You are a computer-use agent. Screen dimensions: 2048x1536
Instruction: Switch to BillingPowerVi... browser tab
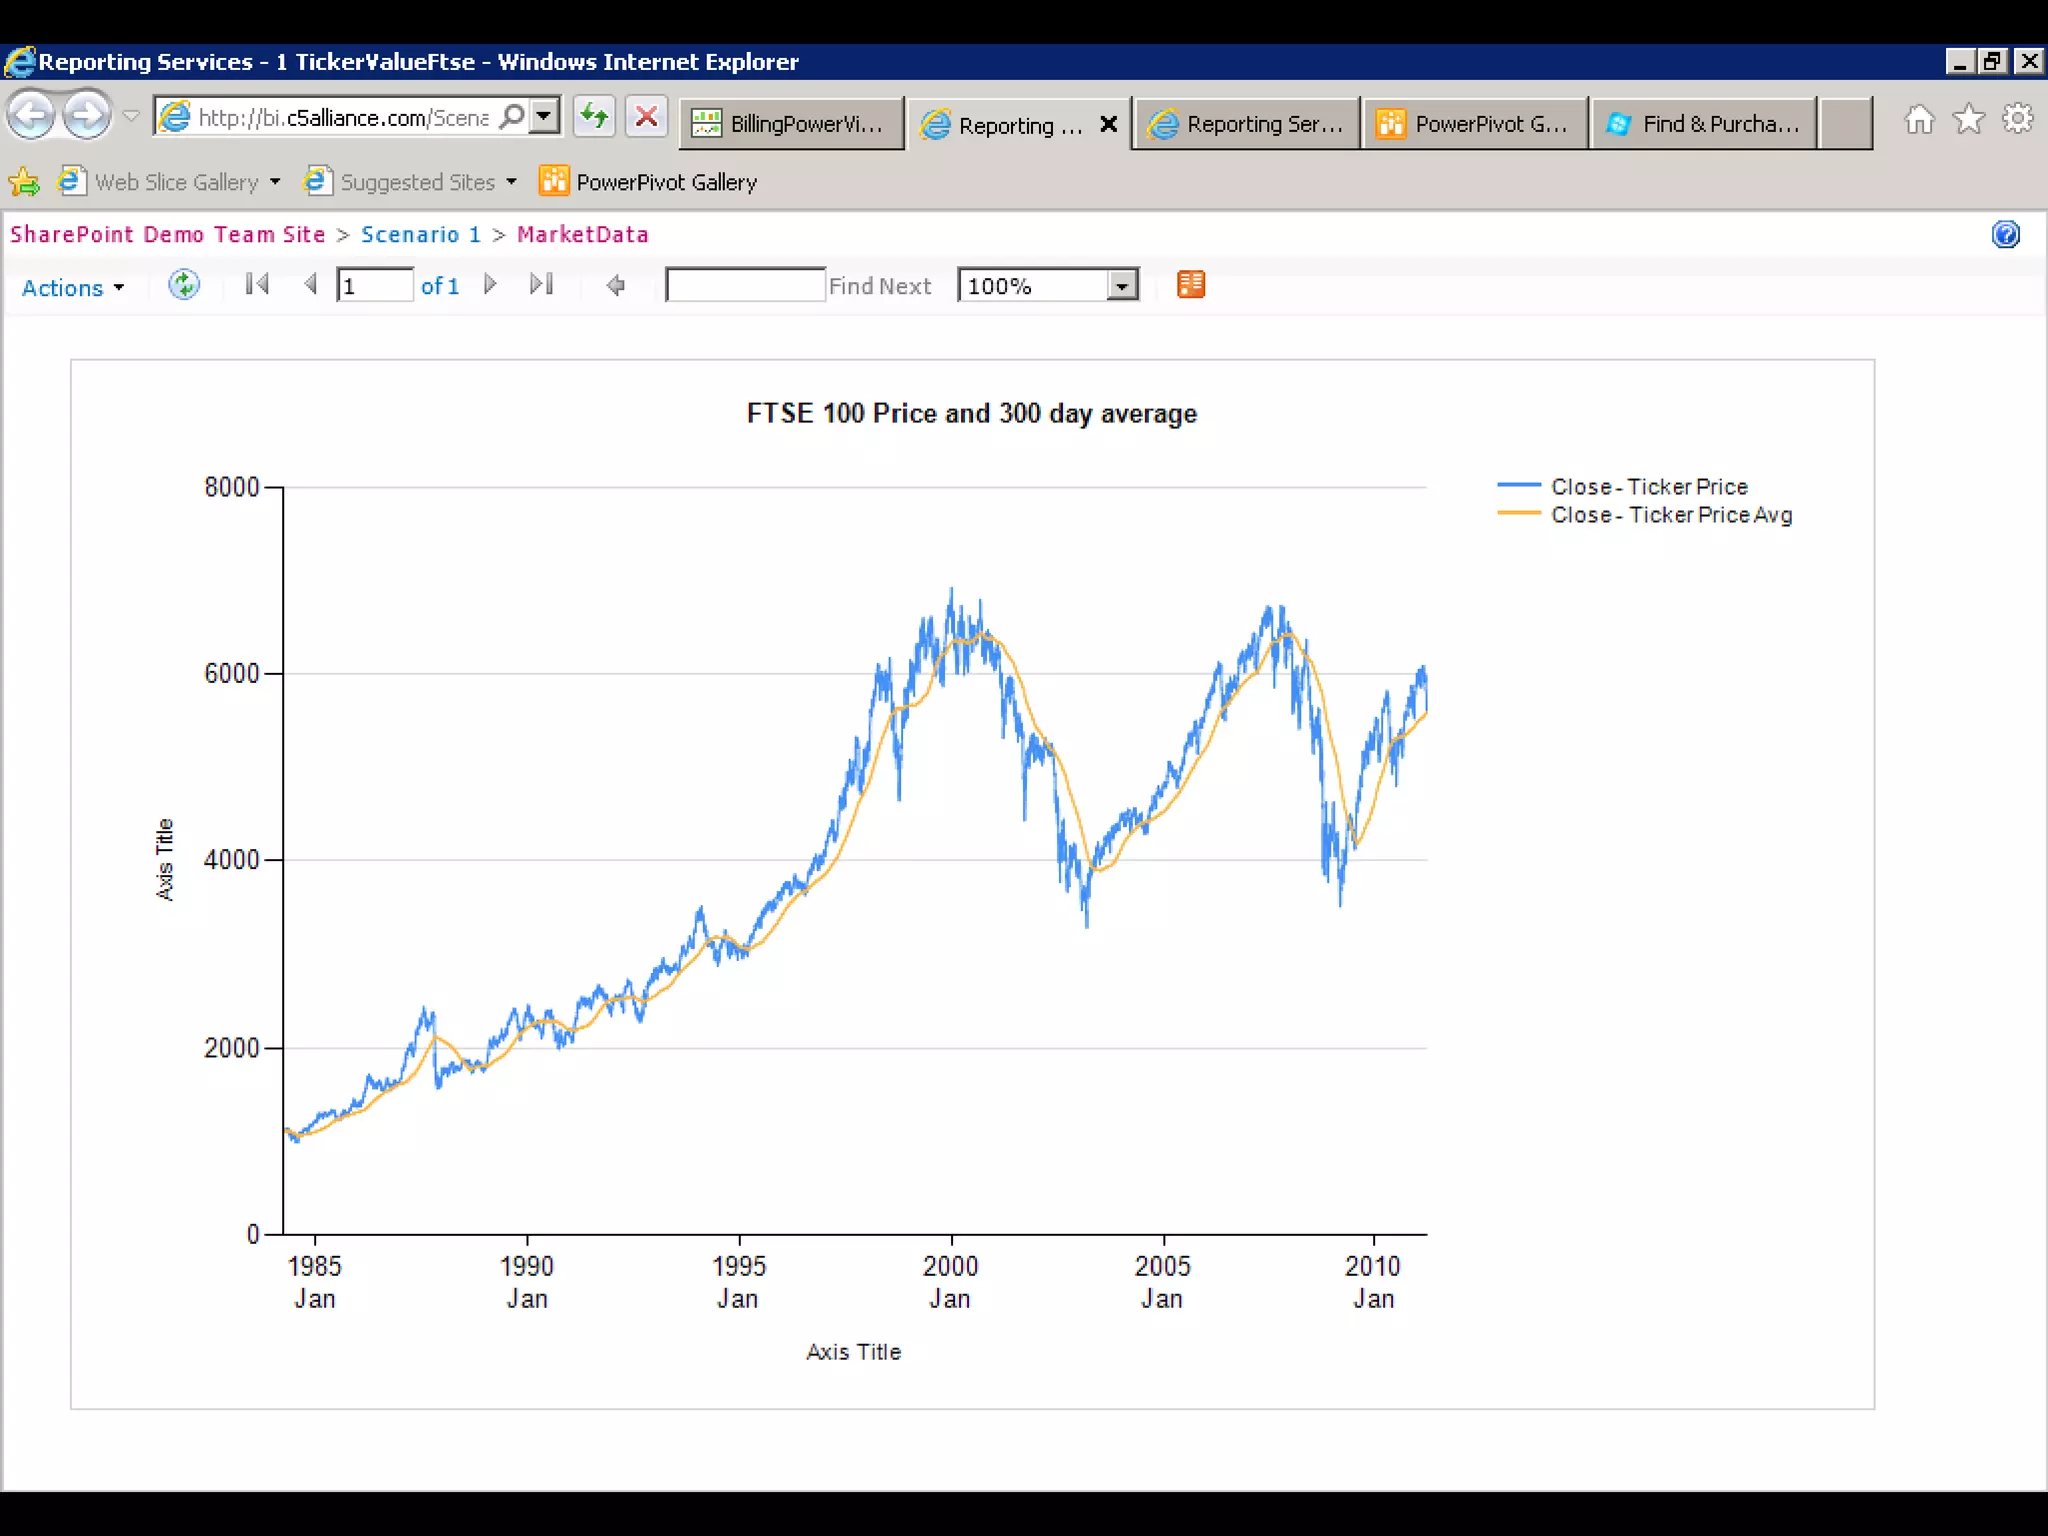[791, 124]
